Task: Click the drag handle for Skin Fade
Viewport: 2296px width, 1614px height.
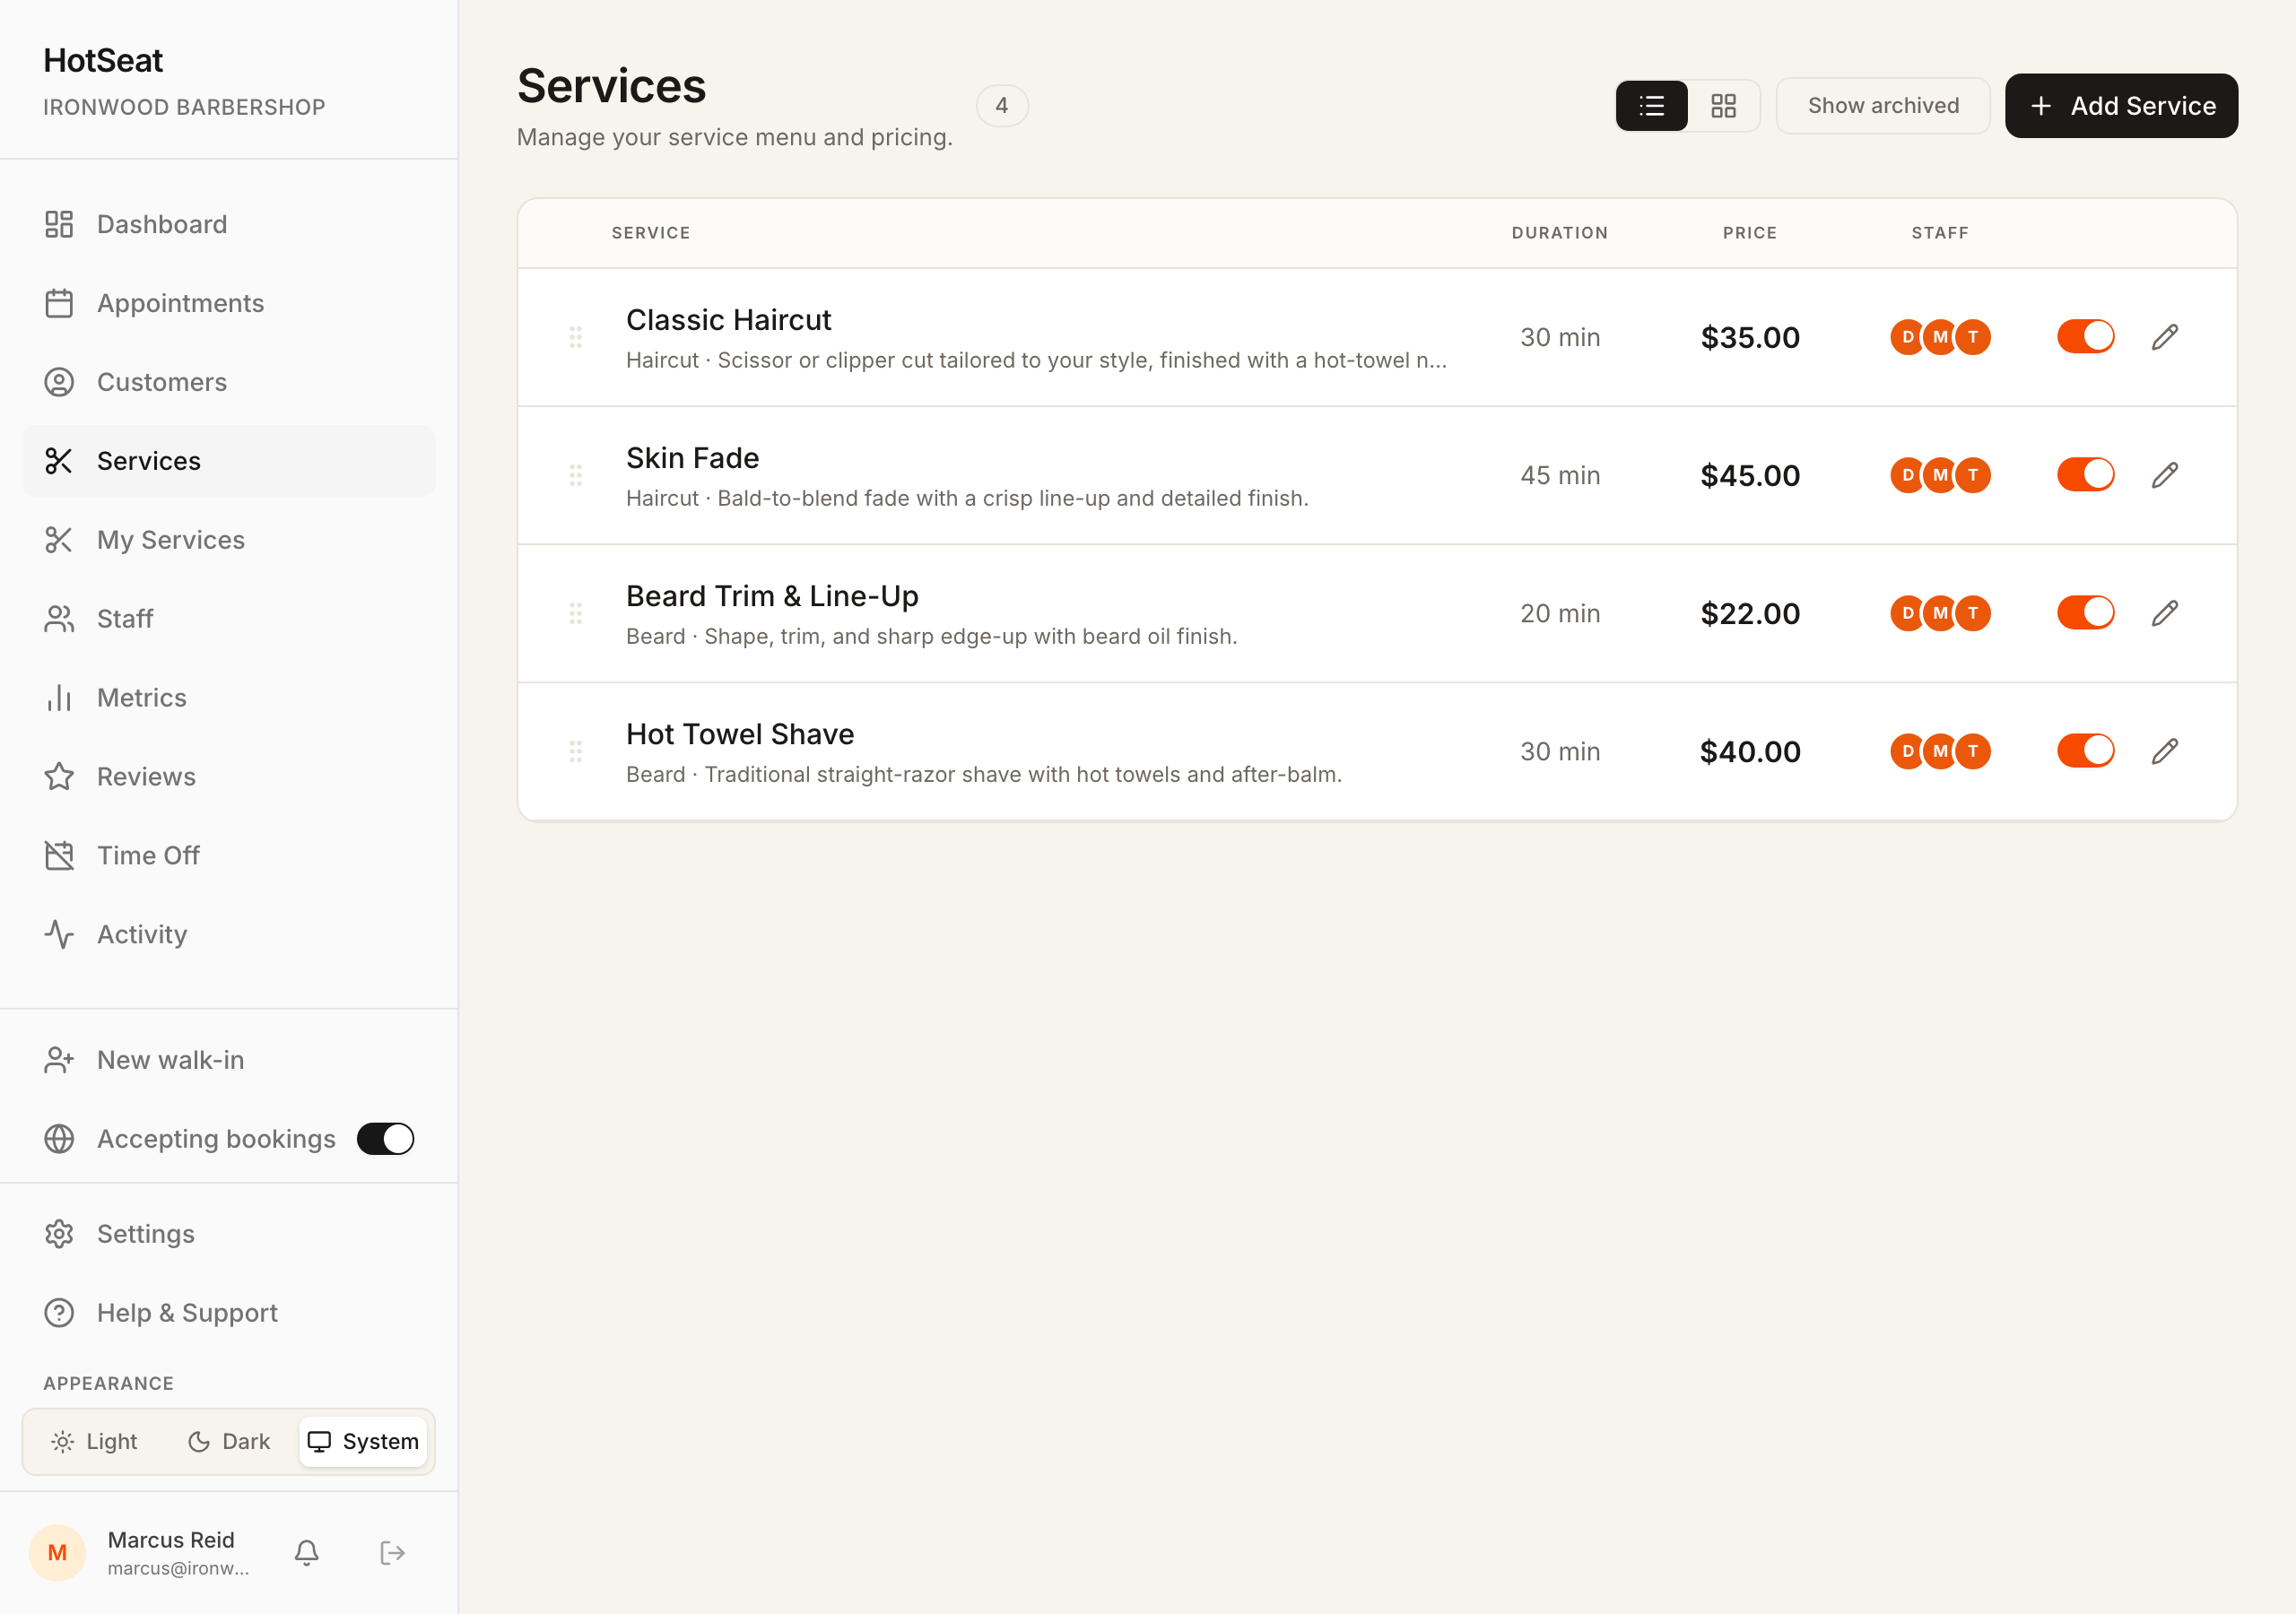Action: point(576,475)
